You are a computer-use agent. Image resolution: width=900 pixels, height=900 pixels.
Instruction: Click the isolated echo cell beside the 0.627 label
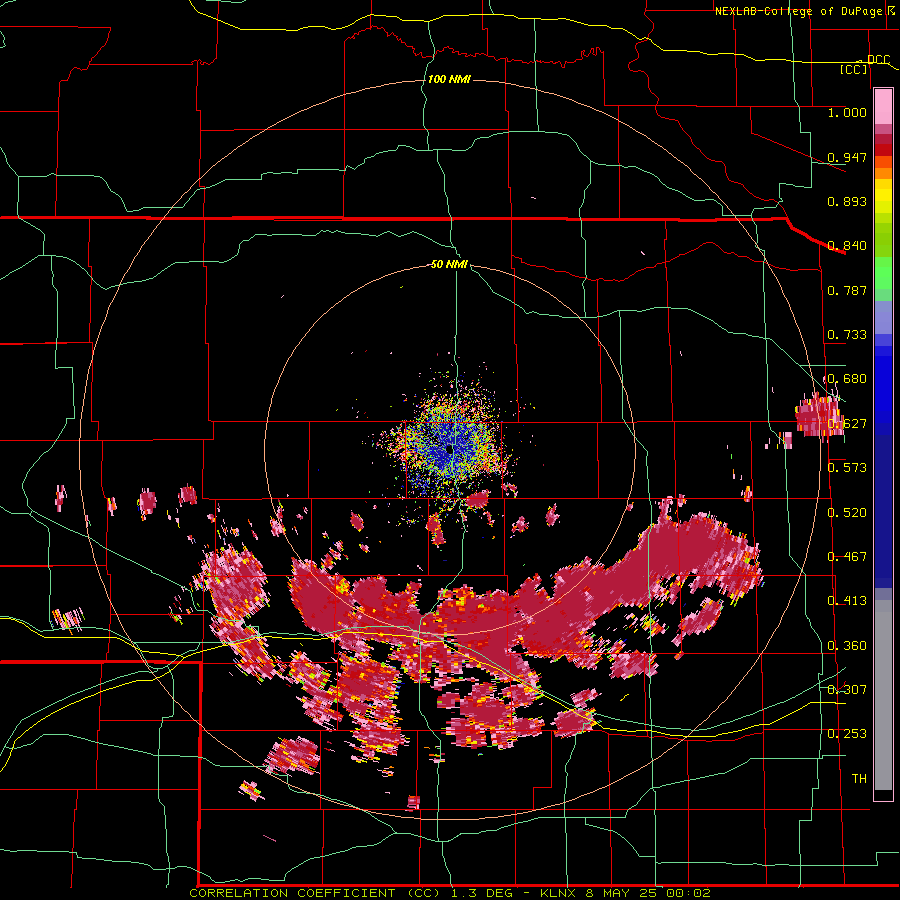[x=818, y=415]
